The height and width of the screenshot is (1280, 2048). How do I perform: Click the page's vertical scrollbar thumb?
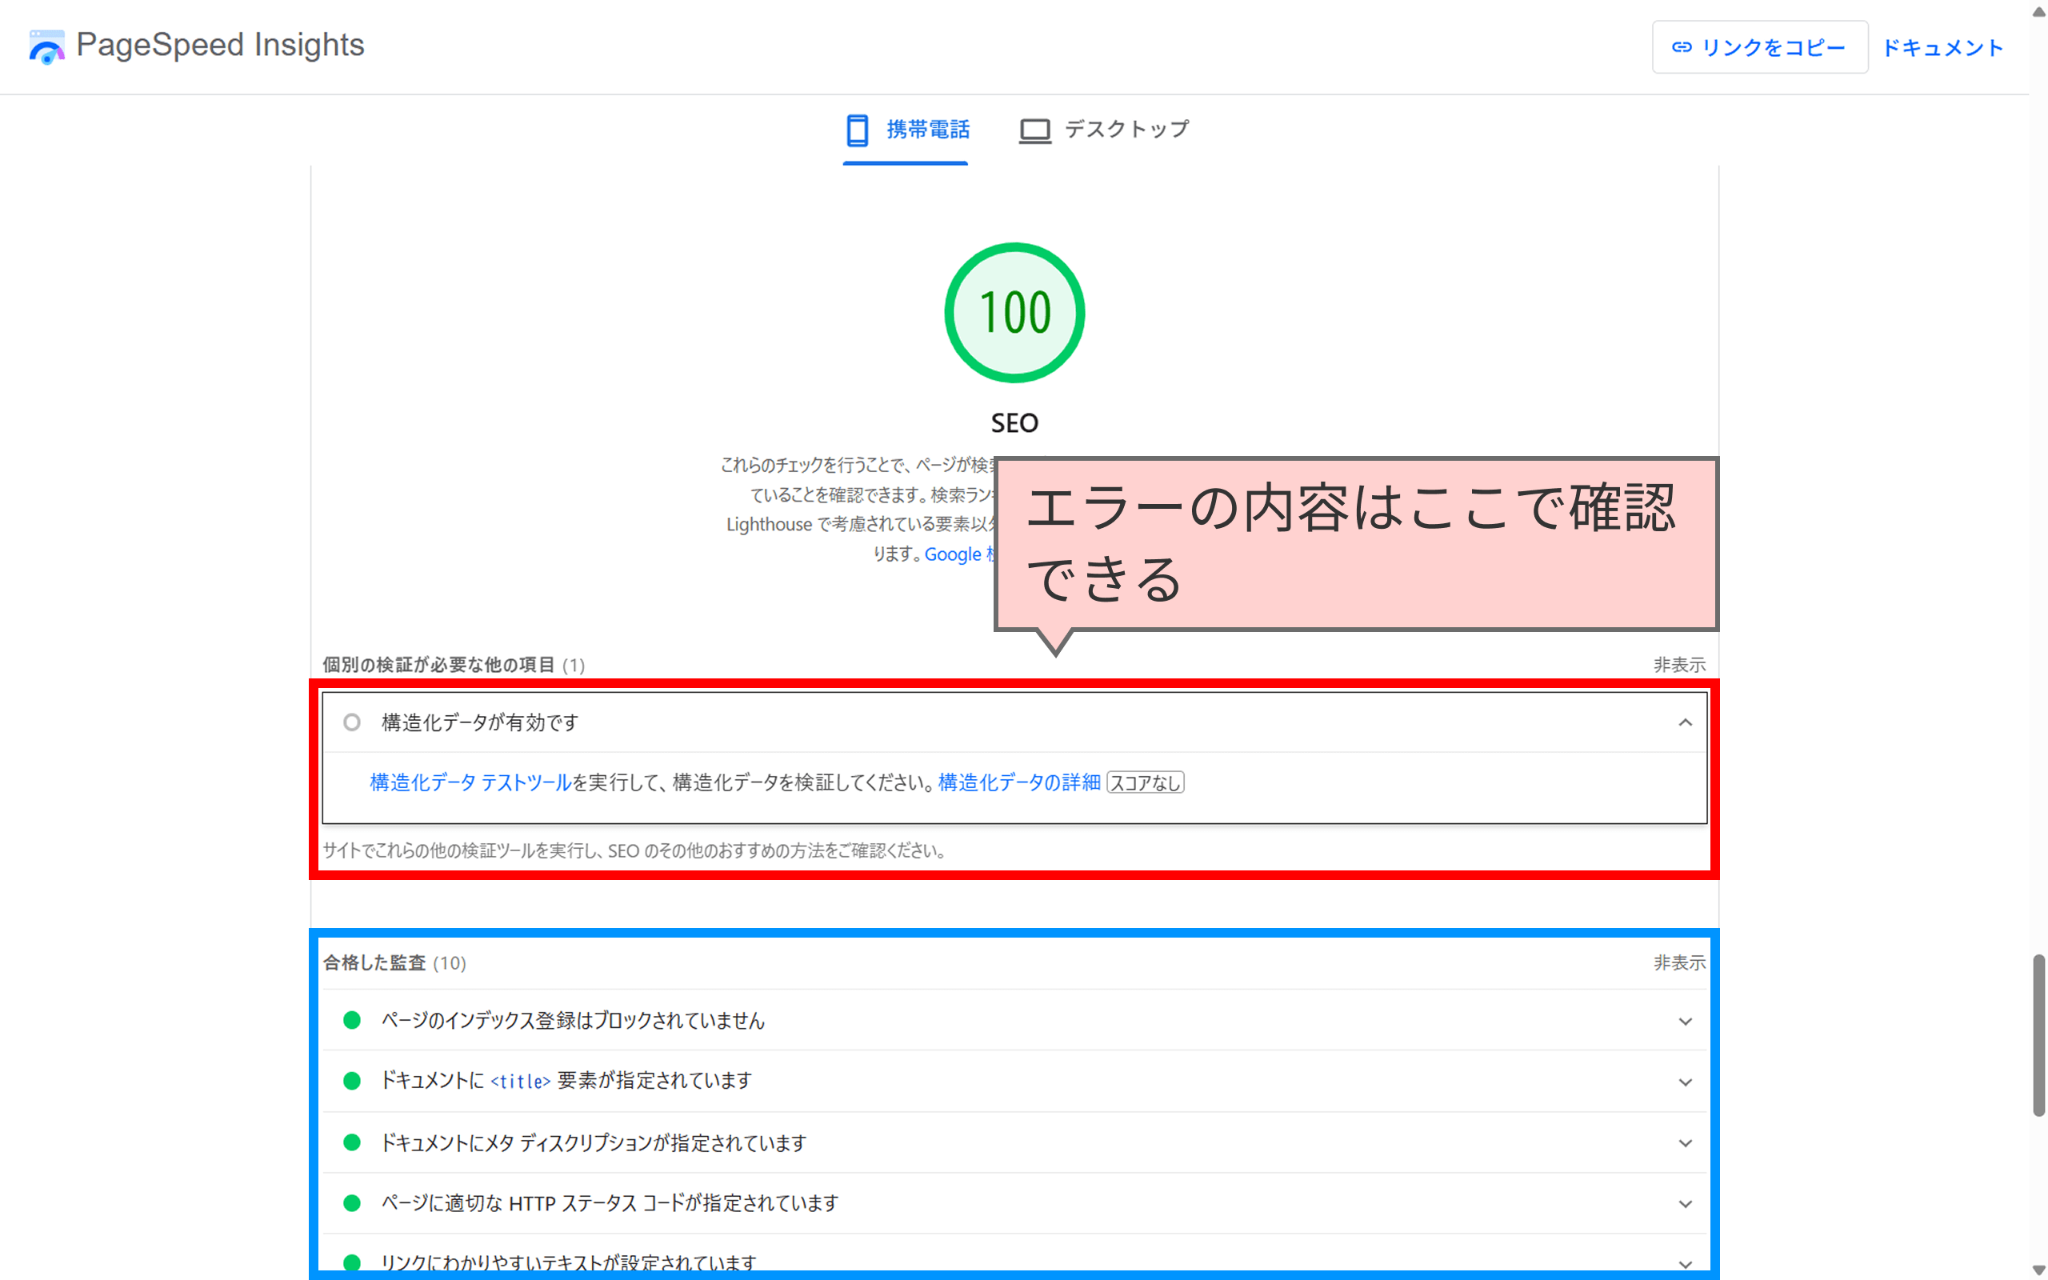click(2038, 1035)
